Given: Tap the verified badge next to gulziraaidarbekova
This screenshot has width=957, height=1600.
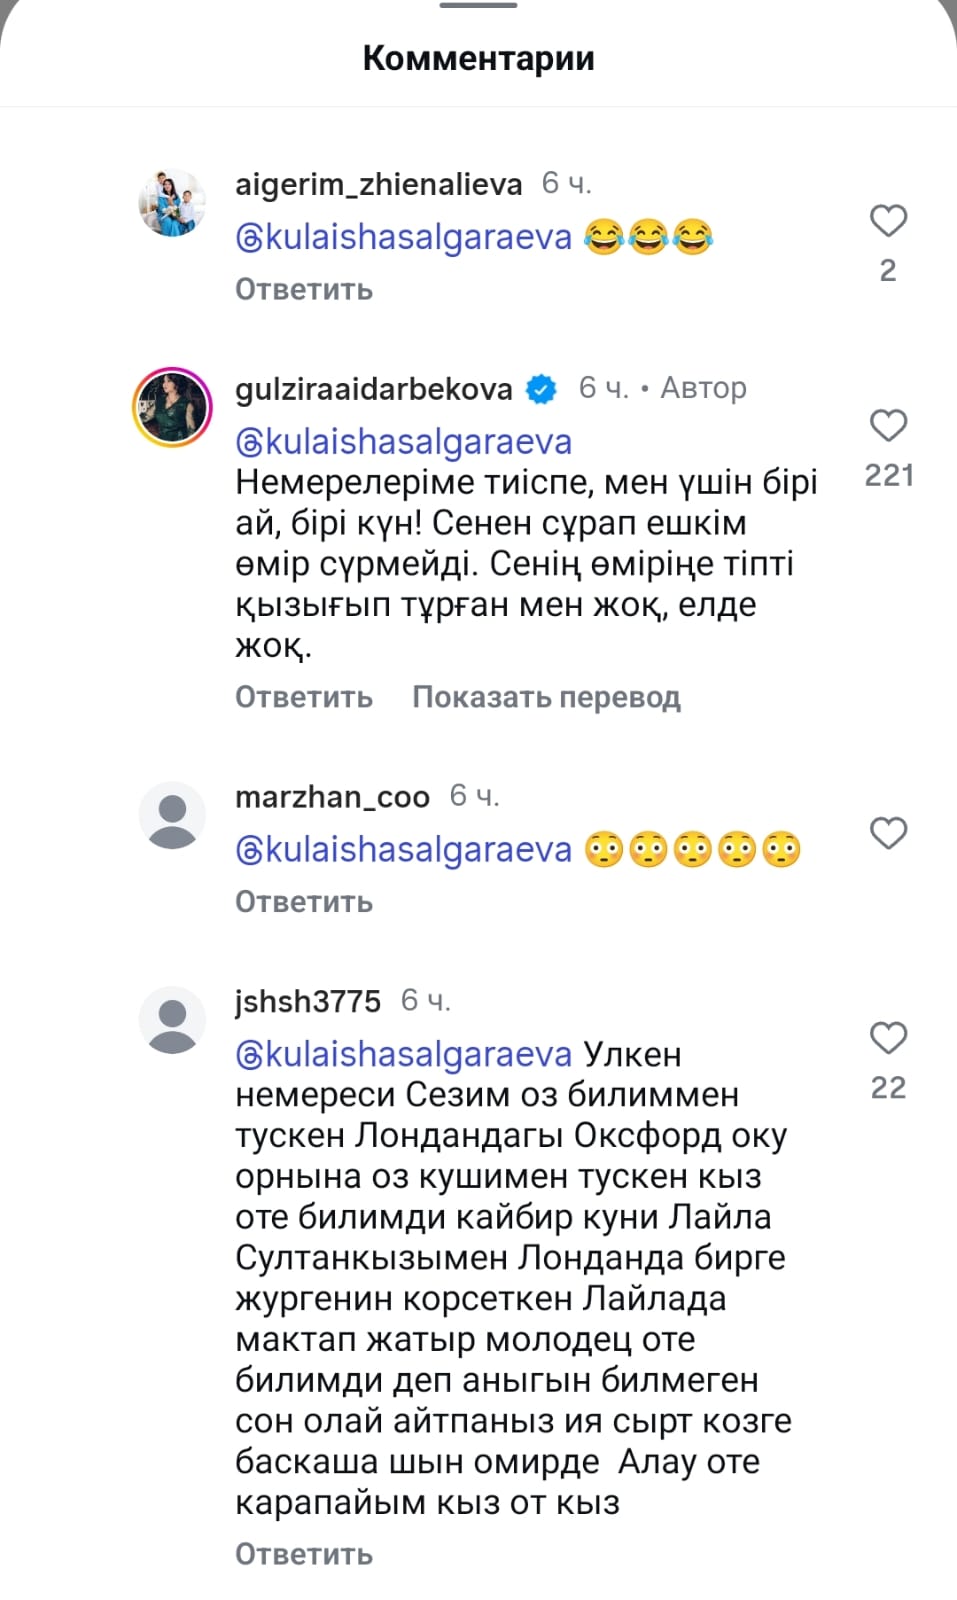Looking at the screenshot, I should tap(541, 389).
